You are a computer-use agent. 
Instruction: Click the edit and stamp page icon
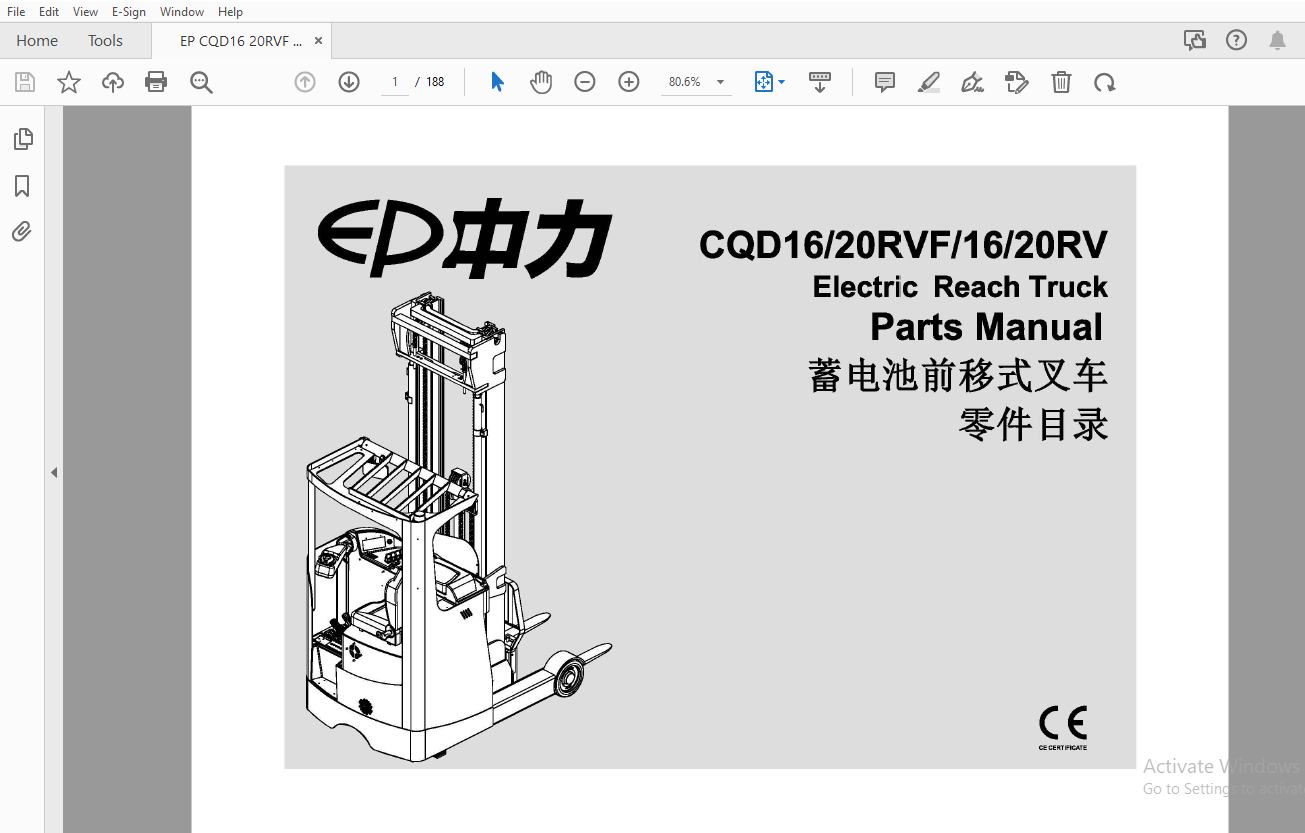click(1017, 82)
